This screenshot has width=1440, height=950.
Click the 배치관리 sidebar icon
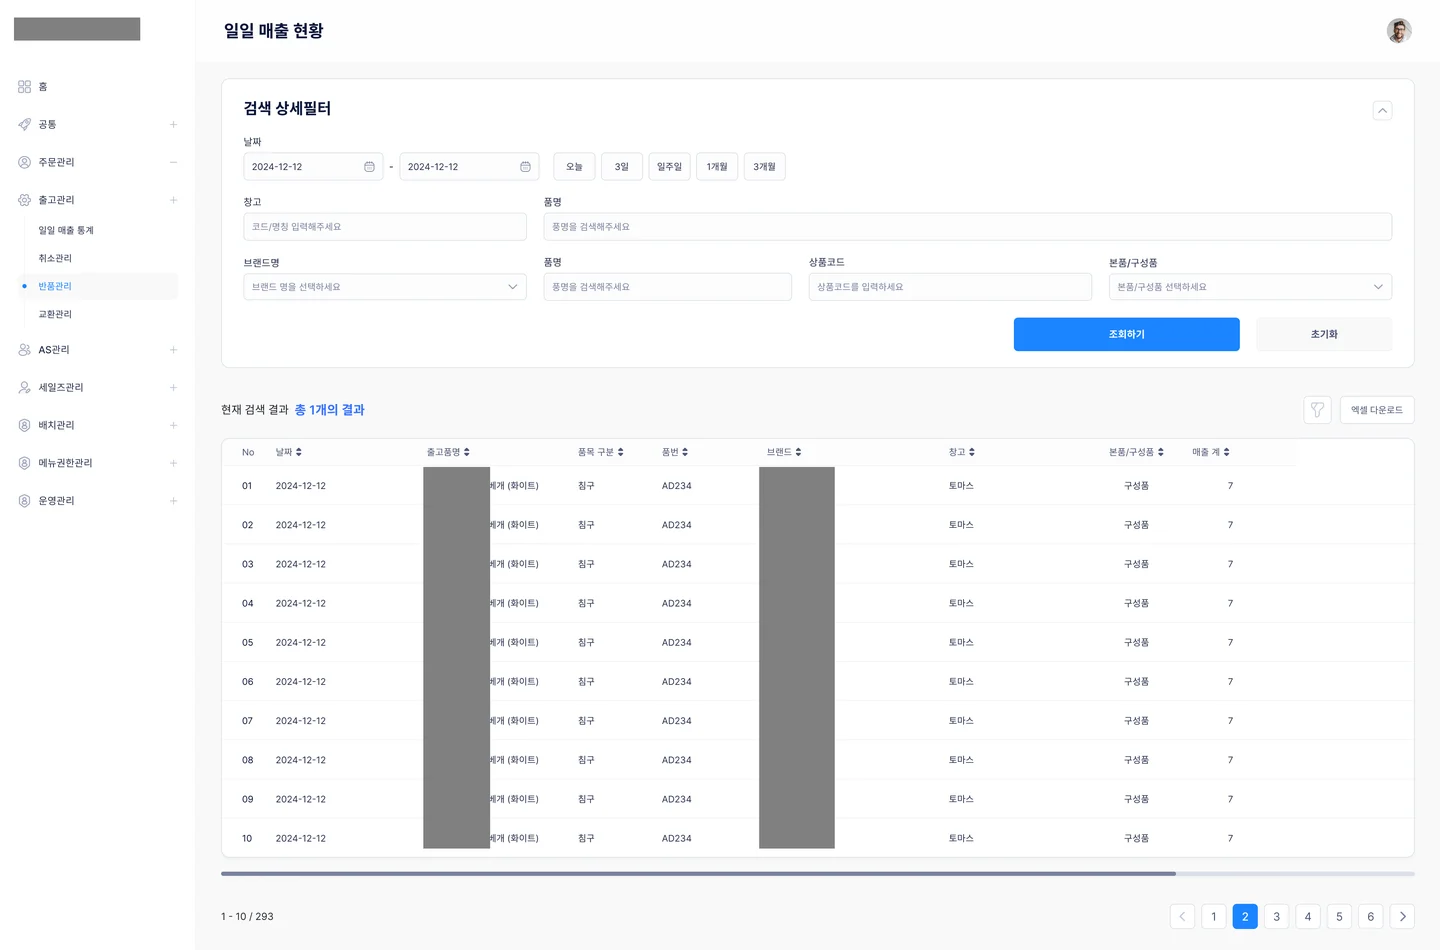coord(24,425)
